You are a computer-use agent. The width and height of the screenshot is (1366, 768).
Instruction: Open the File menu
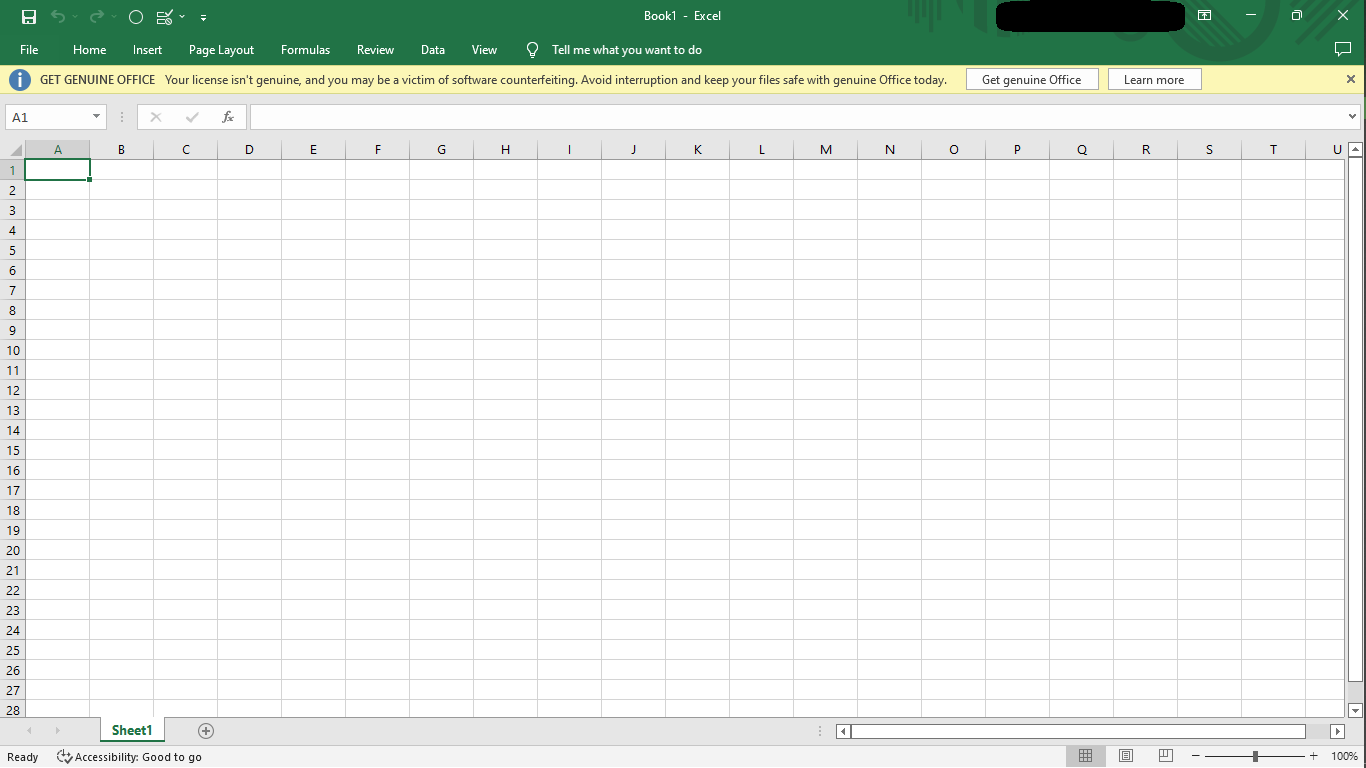click(29, 50)
